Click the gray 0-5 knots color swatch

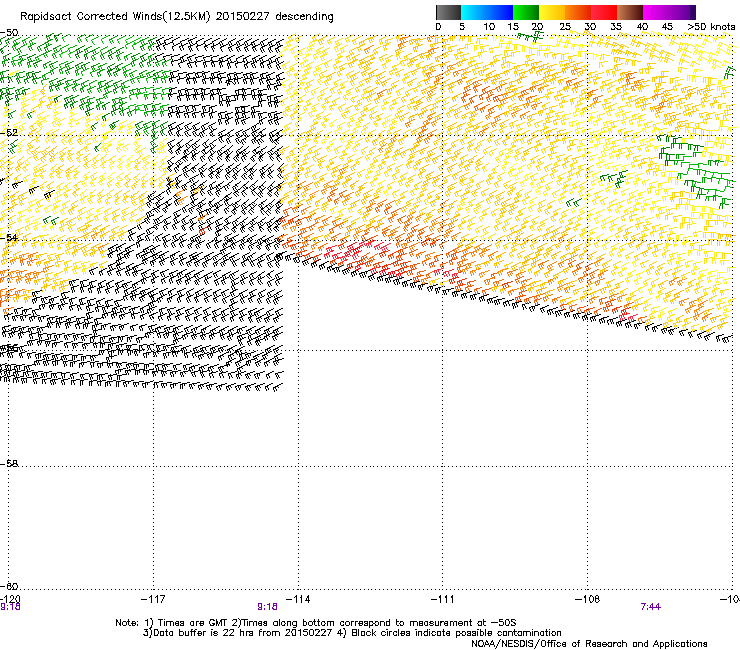click(448, 12)
